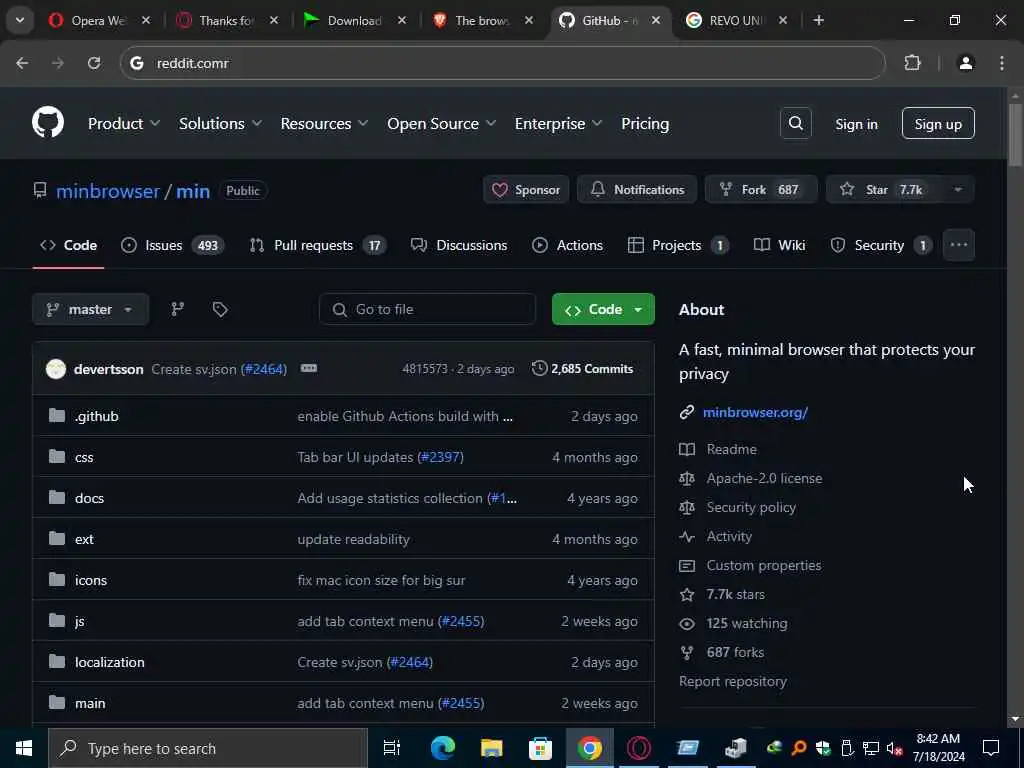
Task: Click the browser address bar
Action: [503, 63]
